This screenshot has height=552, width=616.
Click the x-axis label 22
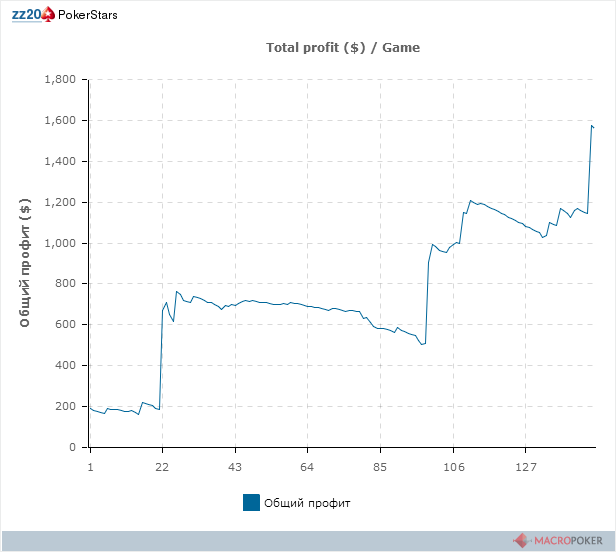click(x=162, y=467)
